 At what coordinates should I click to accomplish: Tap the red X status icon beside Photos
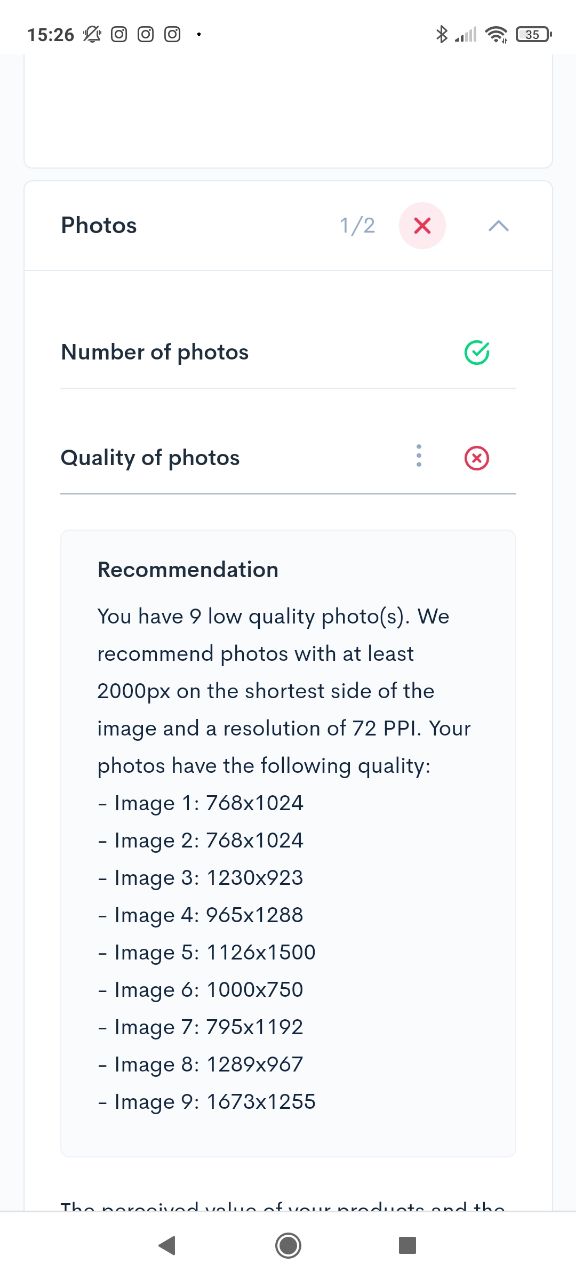(x=422, y=225)
